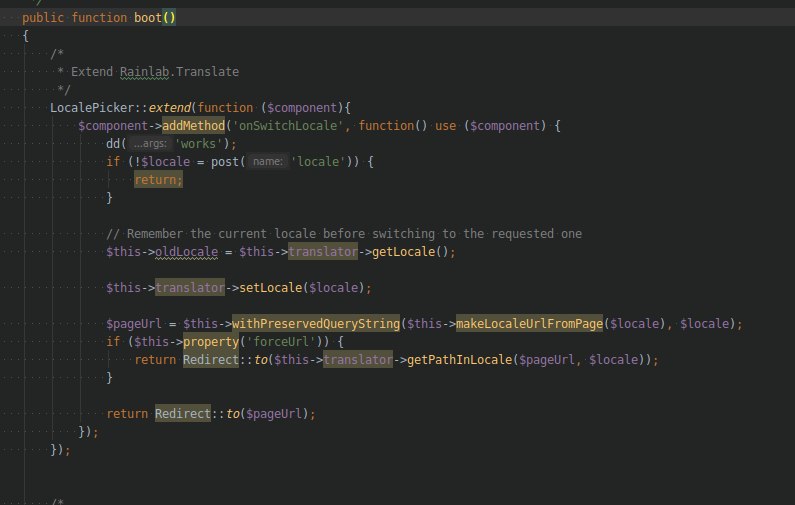Image resolution: width=795 pixels, height=505 pixels.
Task: Click the 'forceUrl' string
Action: click(x=280, y=342)
